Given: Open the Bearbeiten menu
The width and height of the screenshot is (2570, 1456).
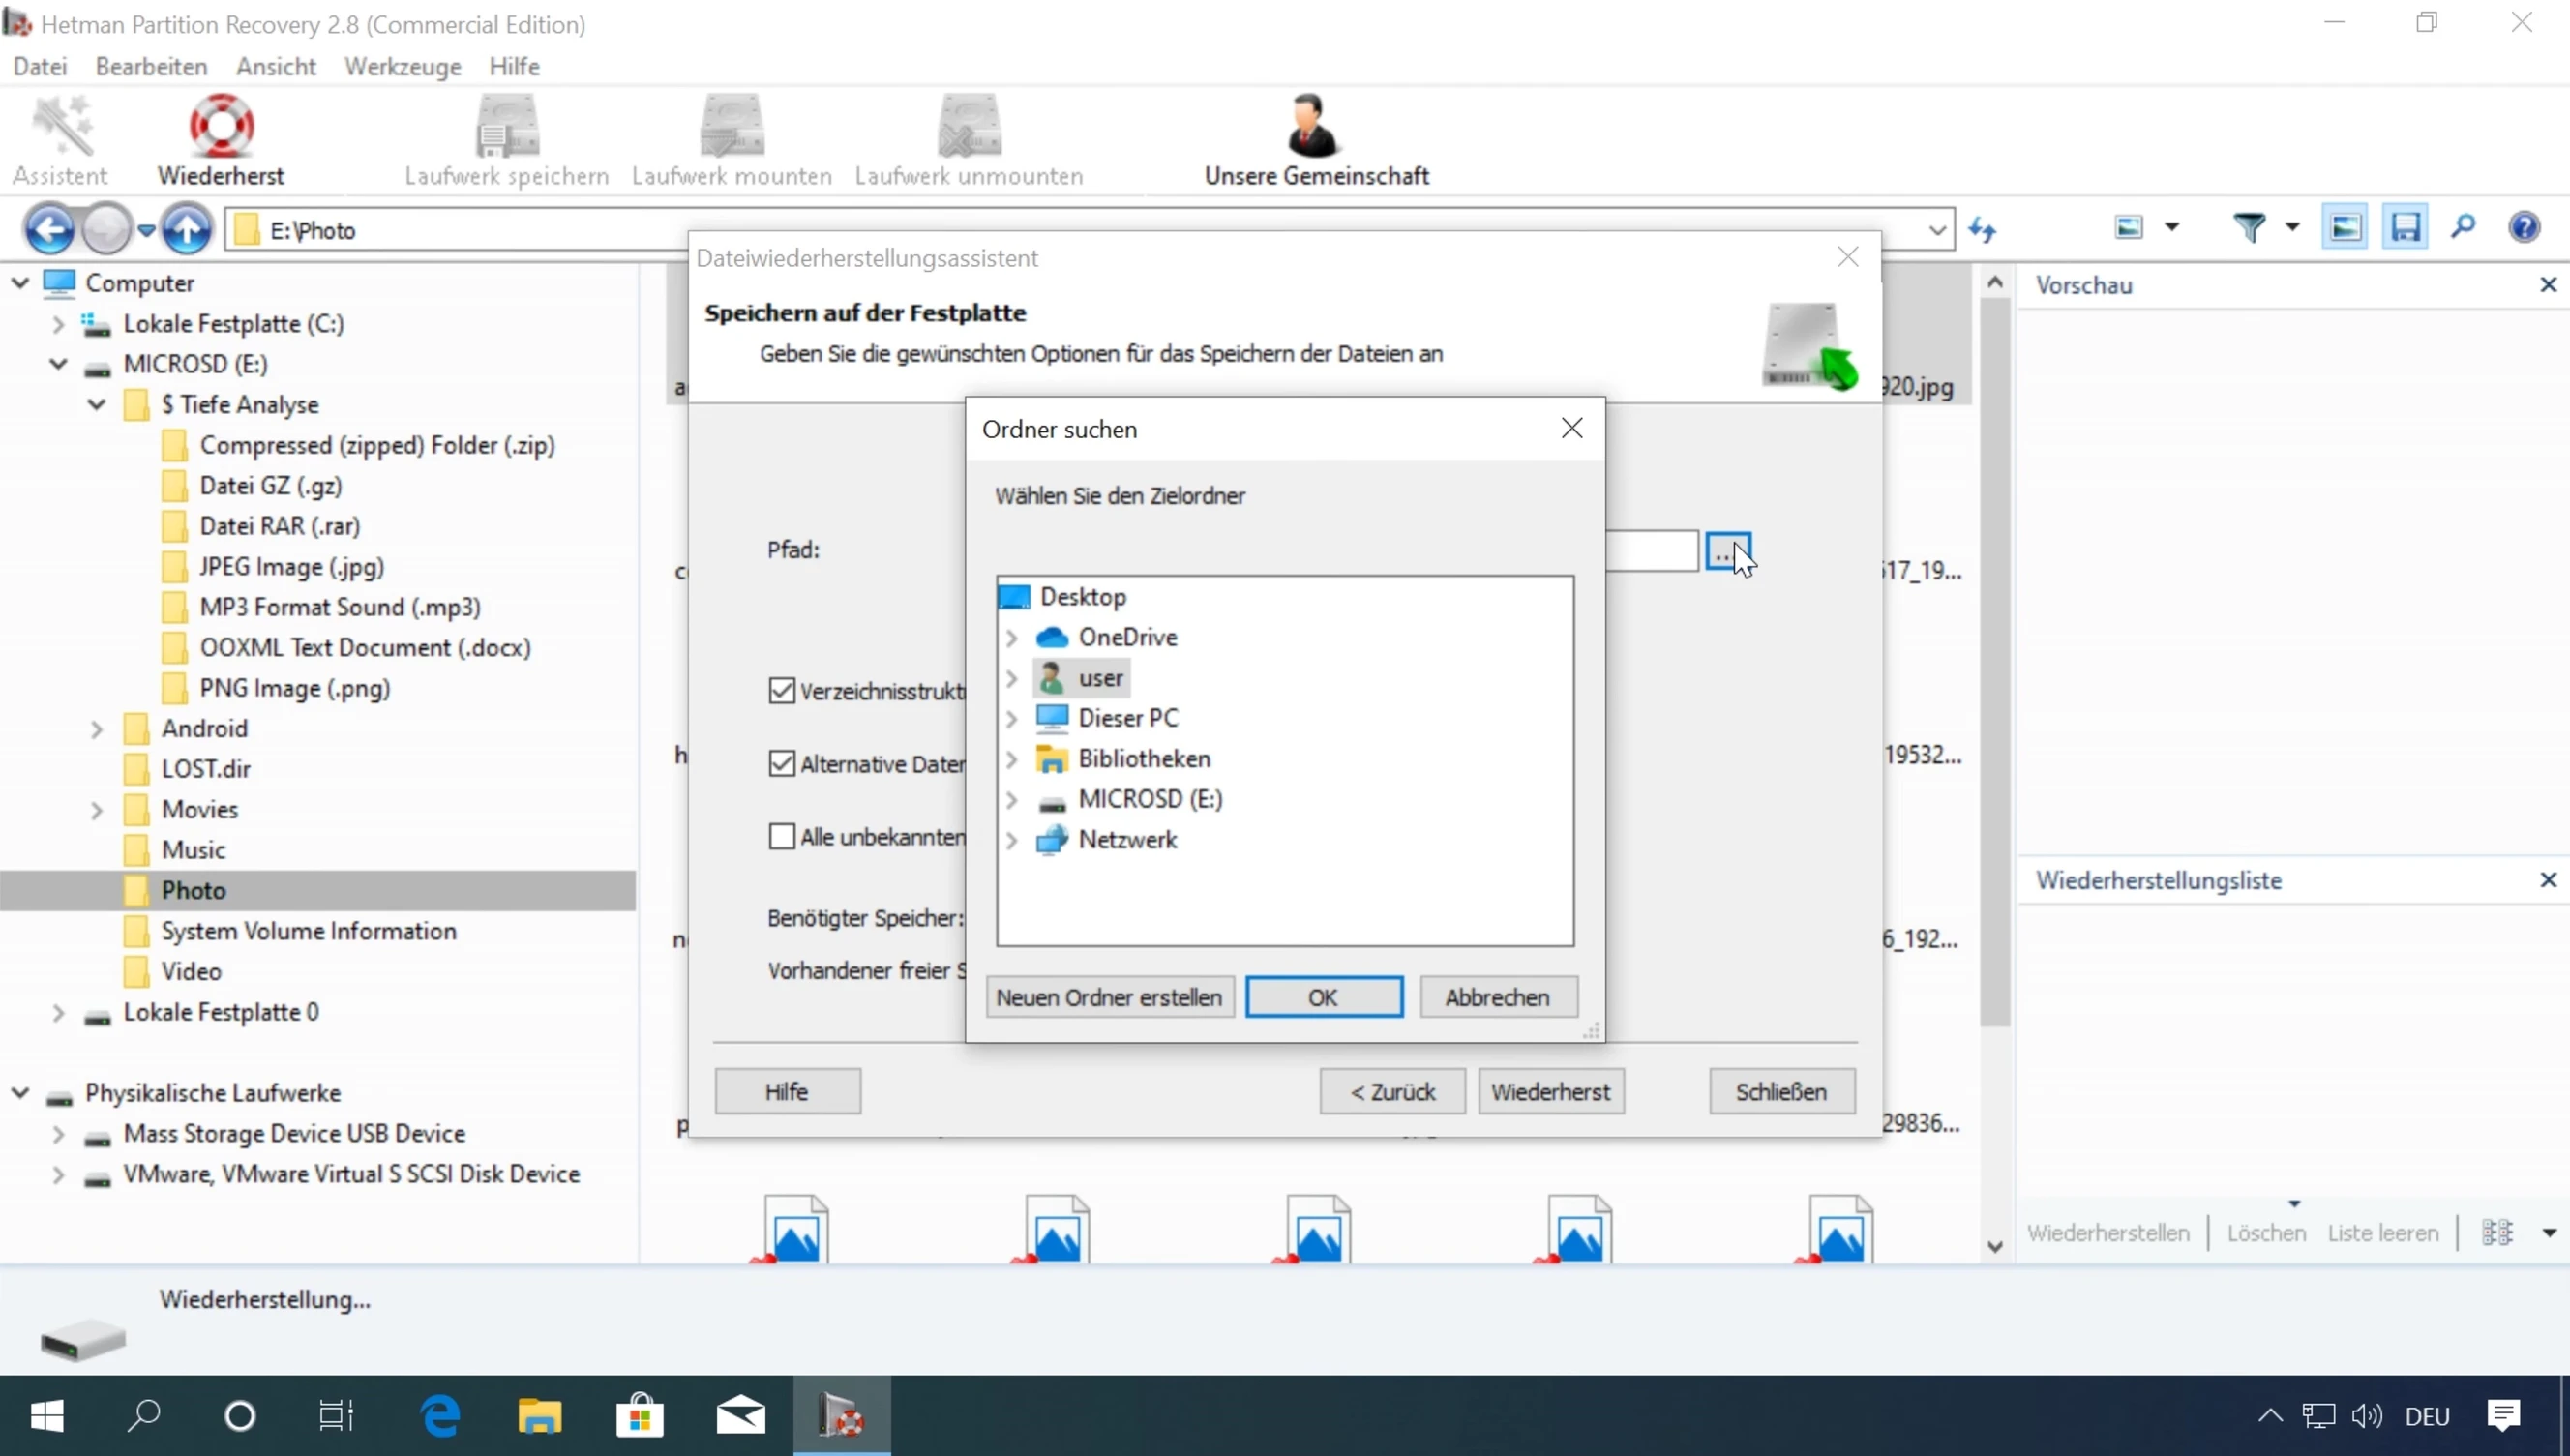Looking at the screenshot, I should [151, 66].
